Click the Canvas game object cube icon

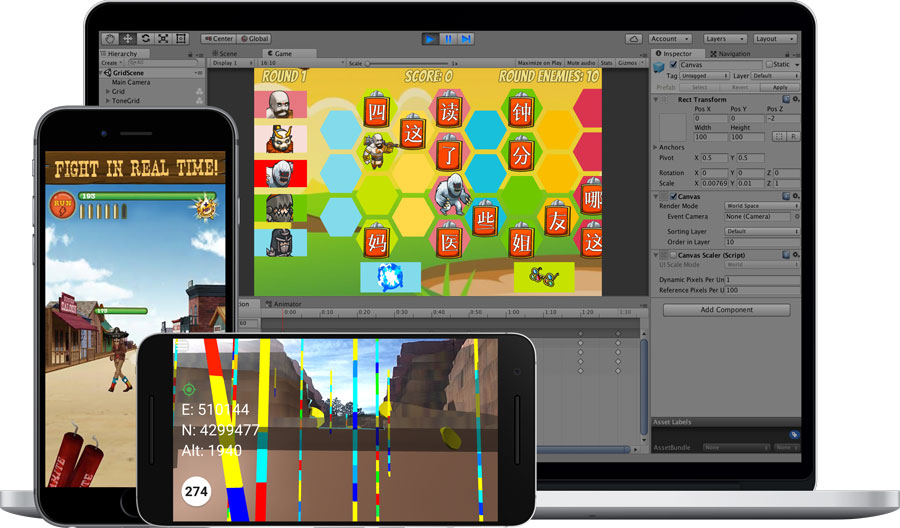(x=659, y=67)
